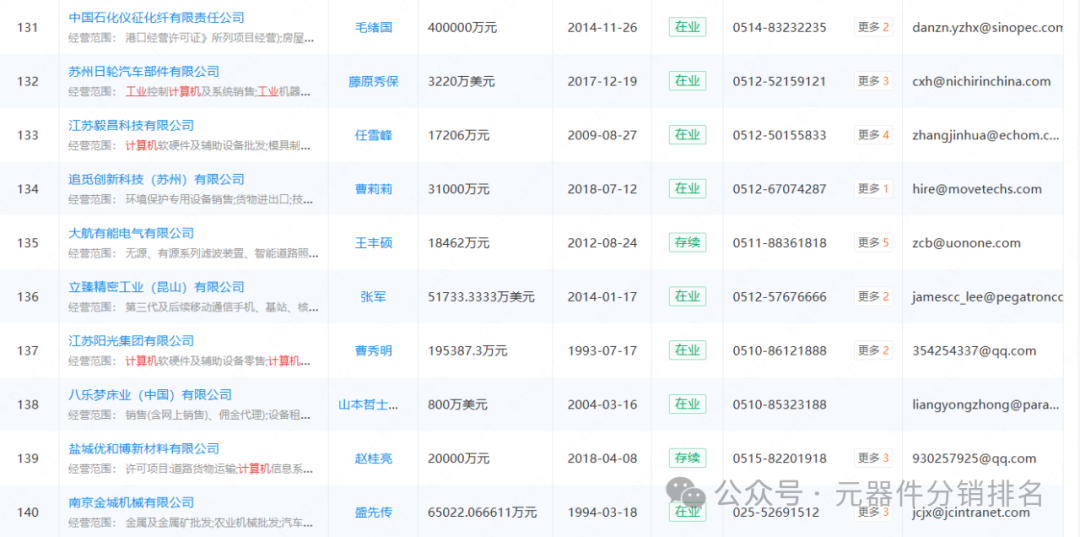Image resolution: width=1080 pixels, height=537 pixels.
Task: Select registered capital 17206万元
Action: point(459,135)
